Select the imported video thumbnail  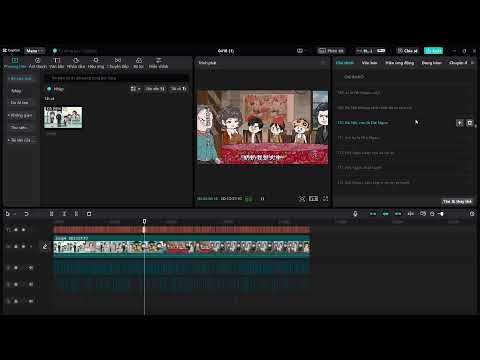pos(63,117)
